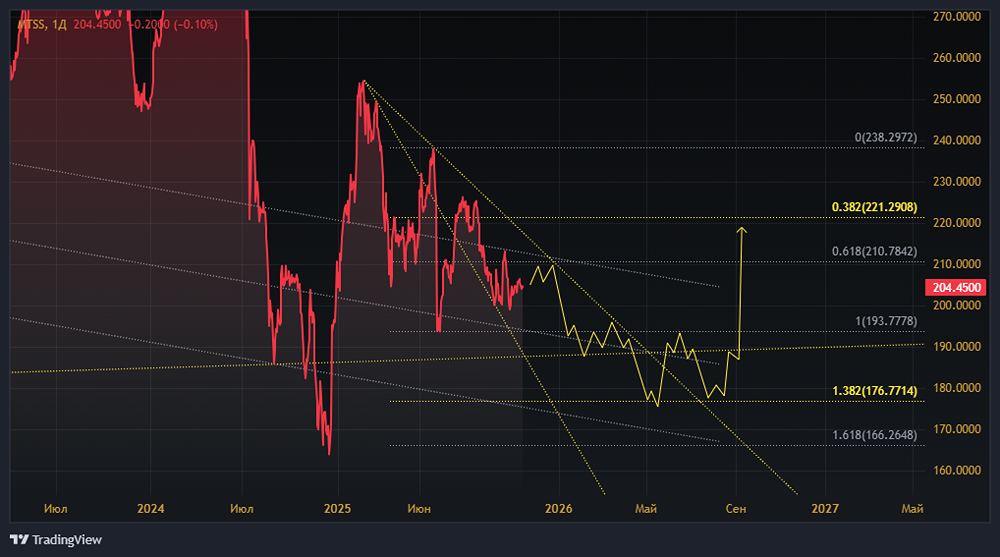Click the Июн time axis label
The image size is (1000, 557).
tap(419, 509)
